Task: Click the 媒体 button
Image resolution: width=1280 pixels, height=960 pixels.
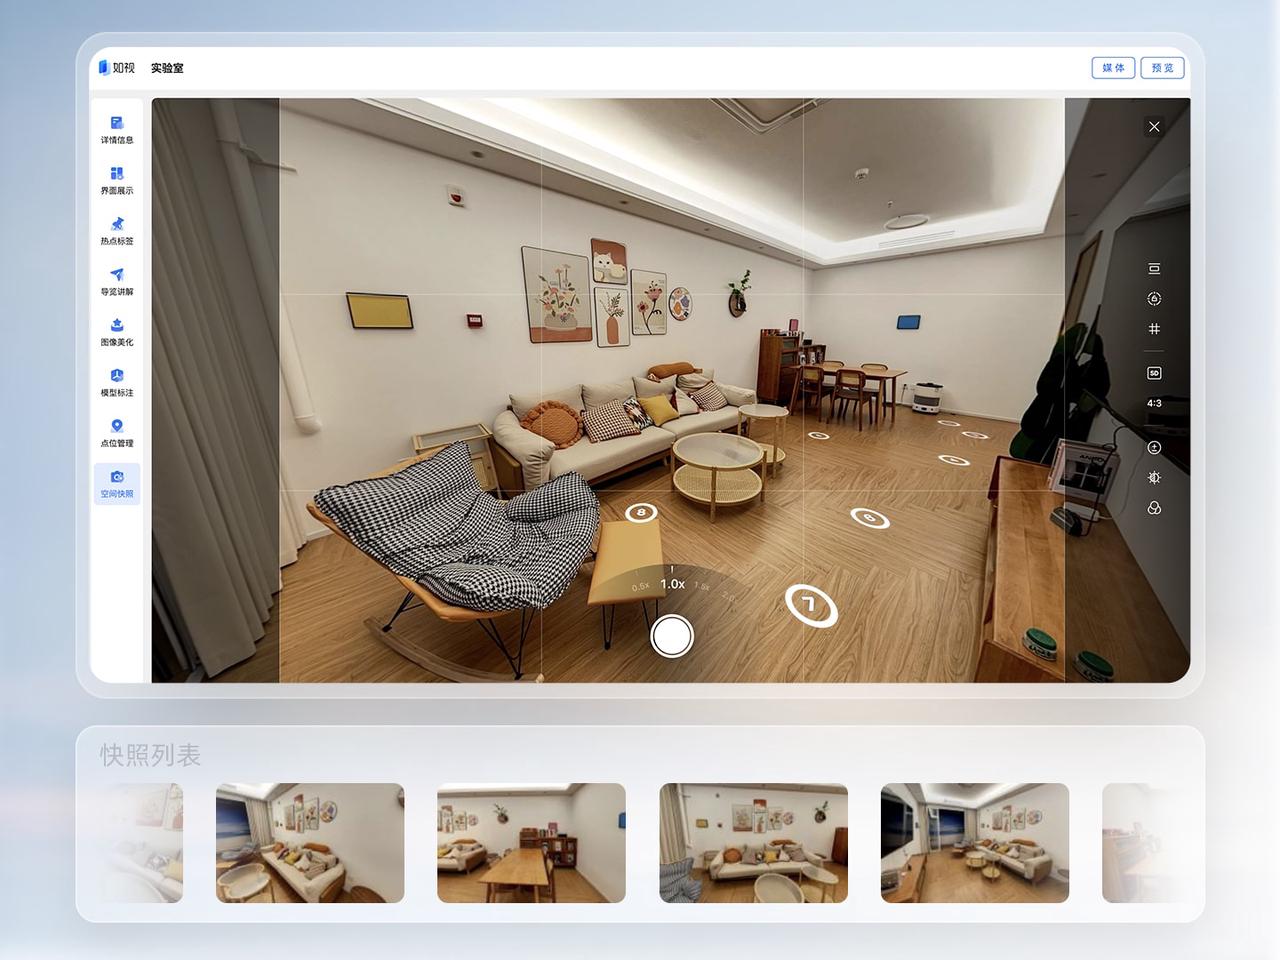Action: [1113, 68]
